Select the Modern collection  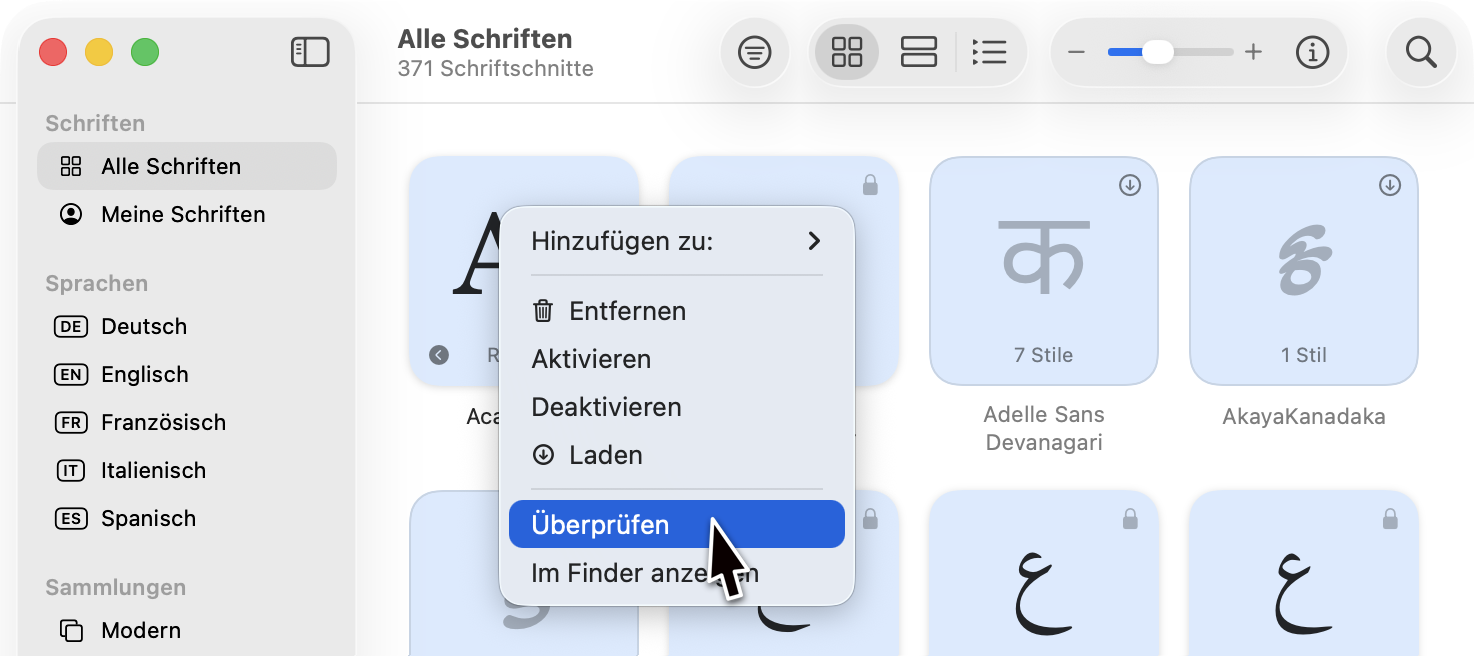tap(140, 630)
